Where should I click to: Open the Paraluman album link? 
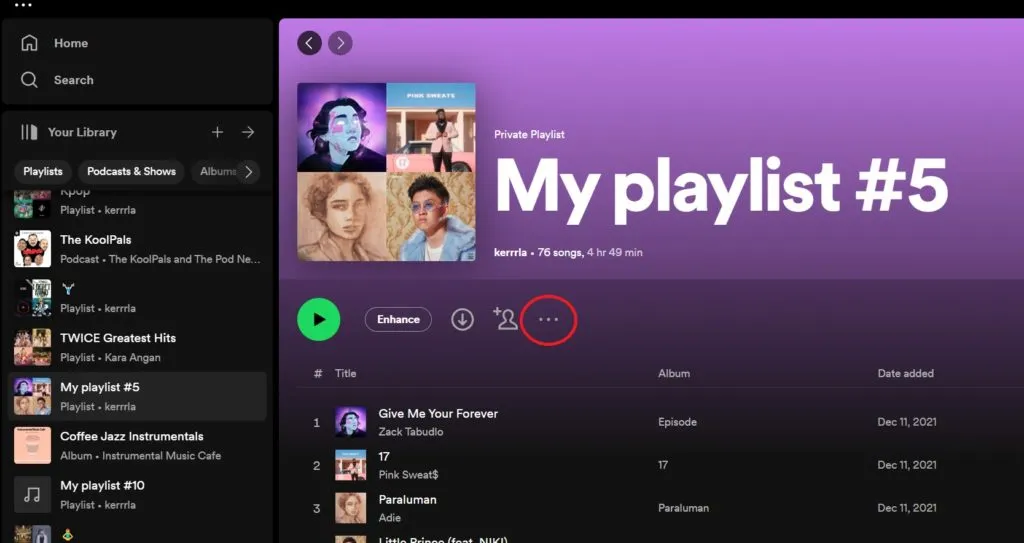tap(683, 508)
